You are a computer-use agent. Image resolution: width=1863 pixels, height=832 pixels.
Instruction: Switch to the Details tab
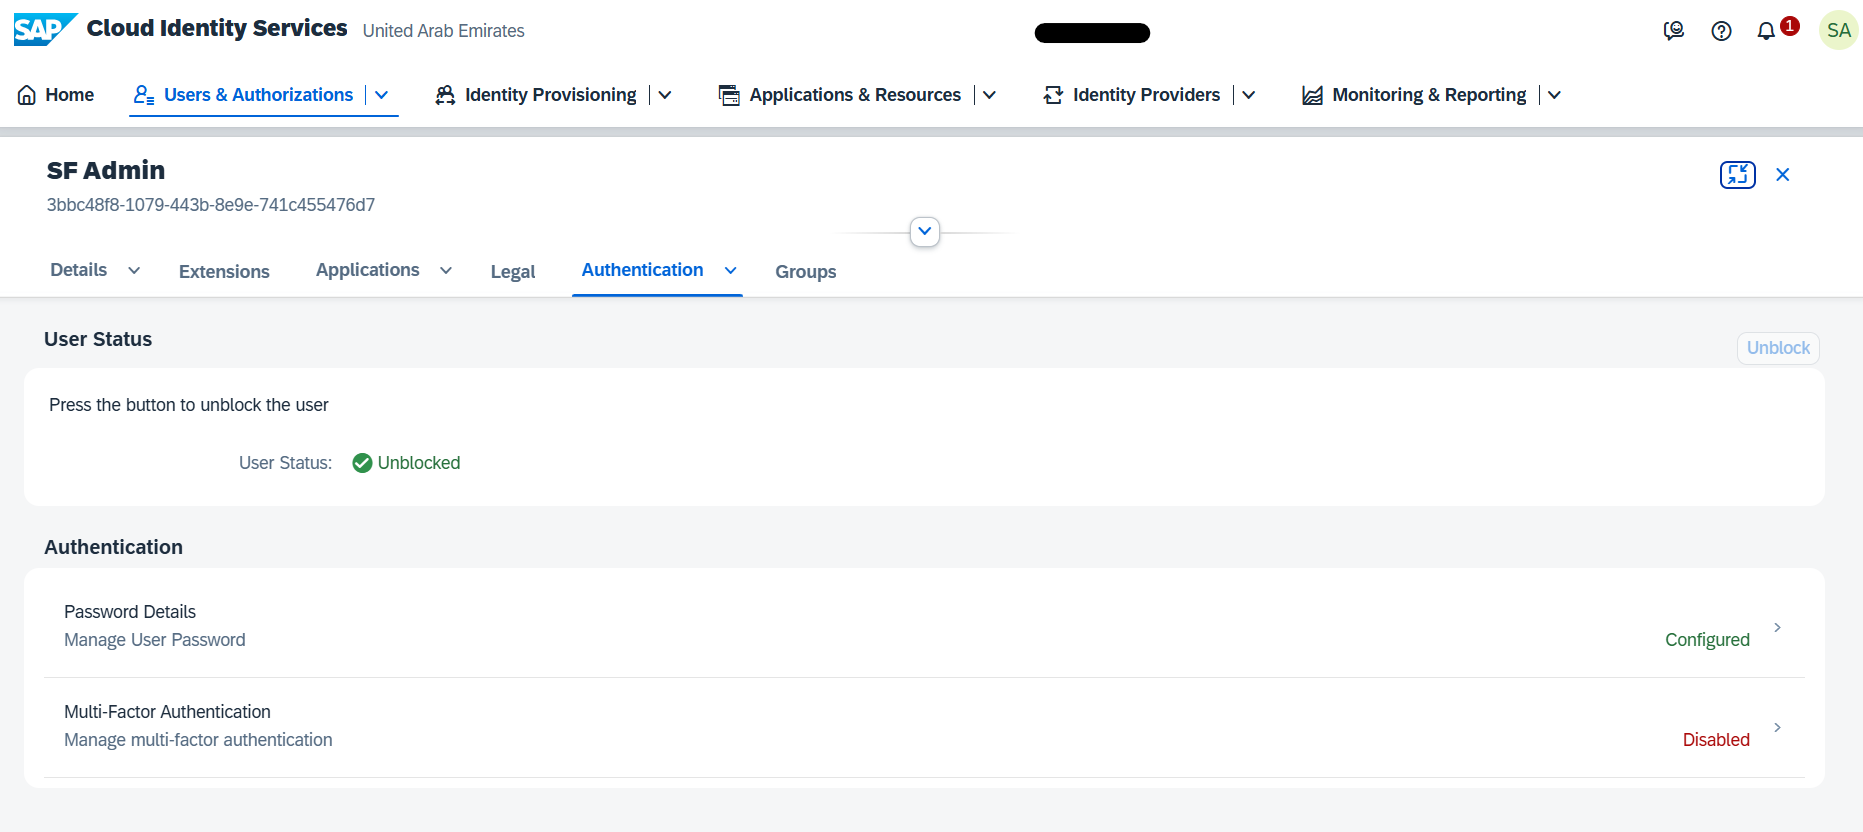pos(79,270)
